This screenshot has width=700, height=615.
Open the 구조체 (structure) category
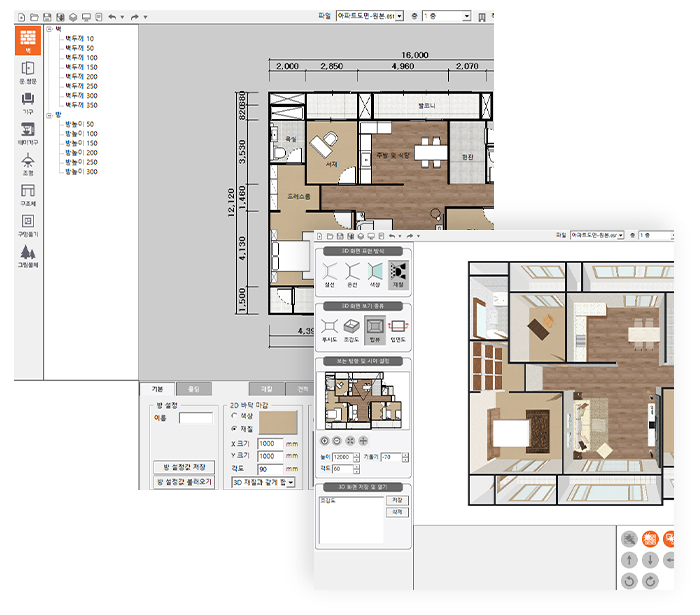(x=28, y=193)
